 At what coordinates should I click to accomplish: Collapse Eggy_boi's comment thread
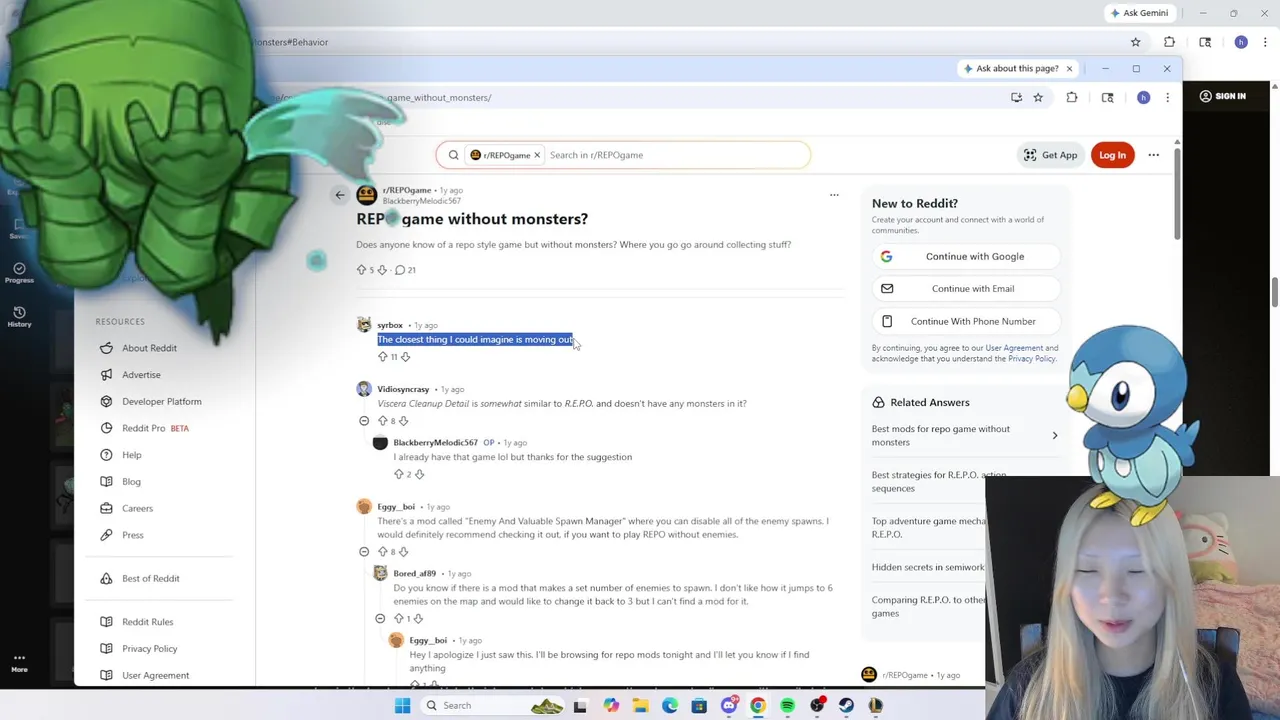(364, 552)
